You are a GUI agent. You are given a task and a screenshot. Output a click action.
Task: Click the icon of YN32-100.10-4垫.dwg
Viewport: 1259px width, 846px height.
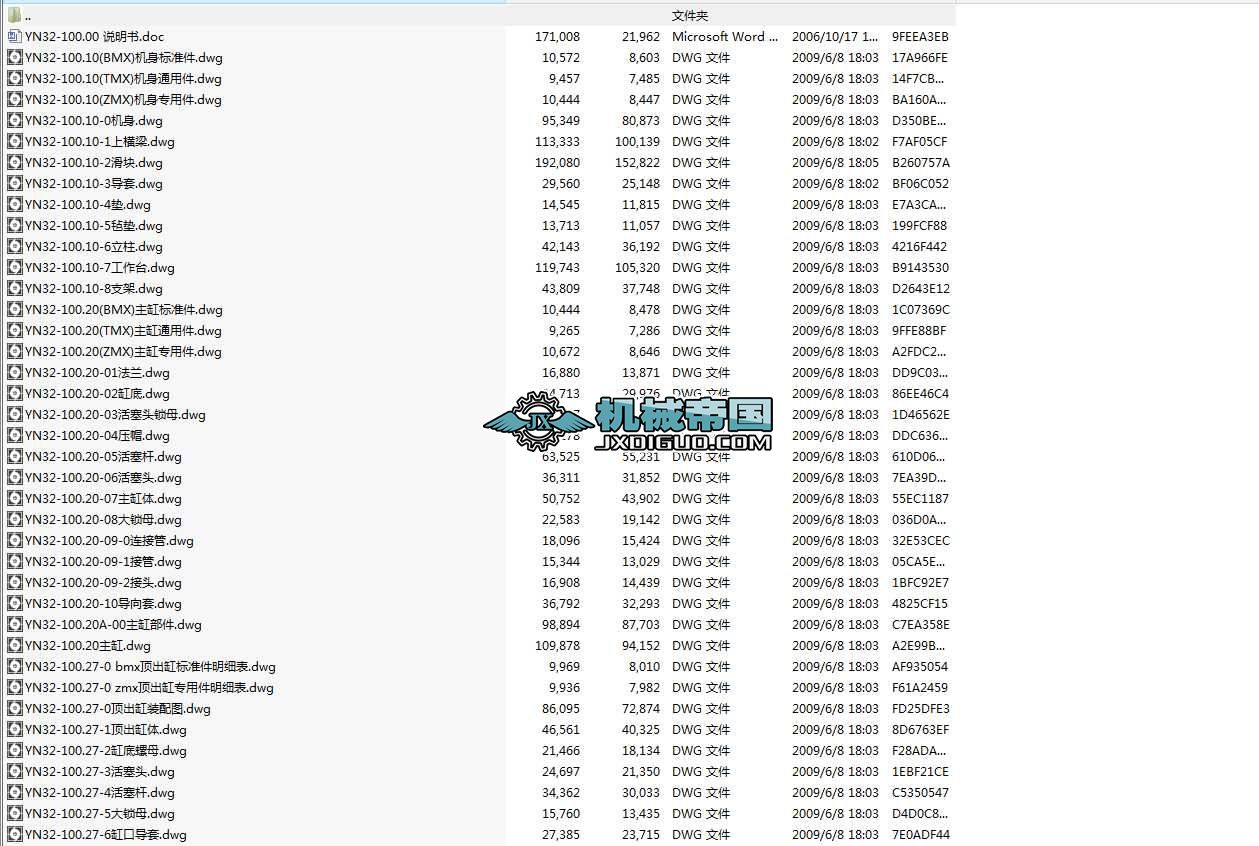[x=14, y=204]
